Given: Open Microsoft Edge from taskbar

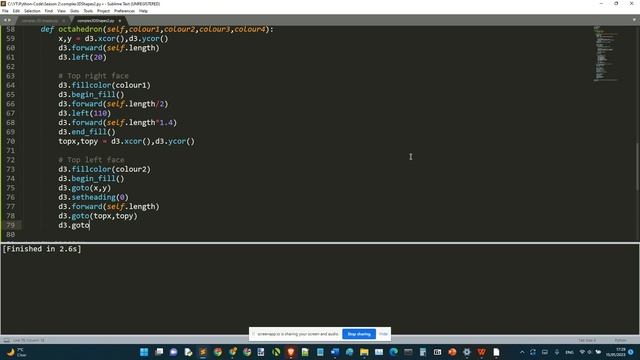Looking at the screenshot, I should click(393, 352).
